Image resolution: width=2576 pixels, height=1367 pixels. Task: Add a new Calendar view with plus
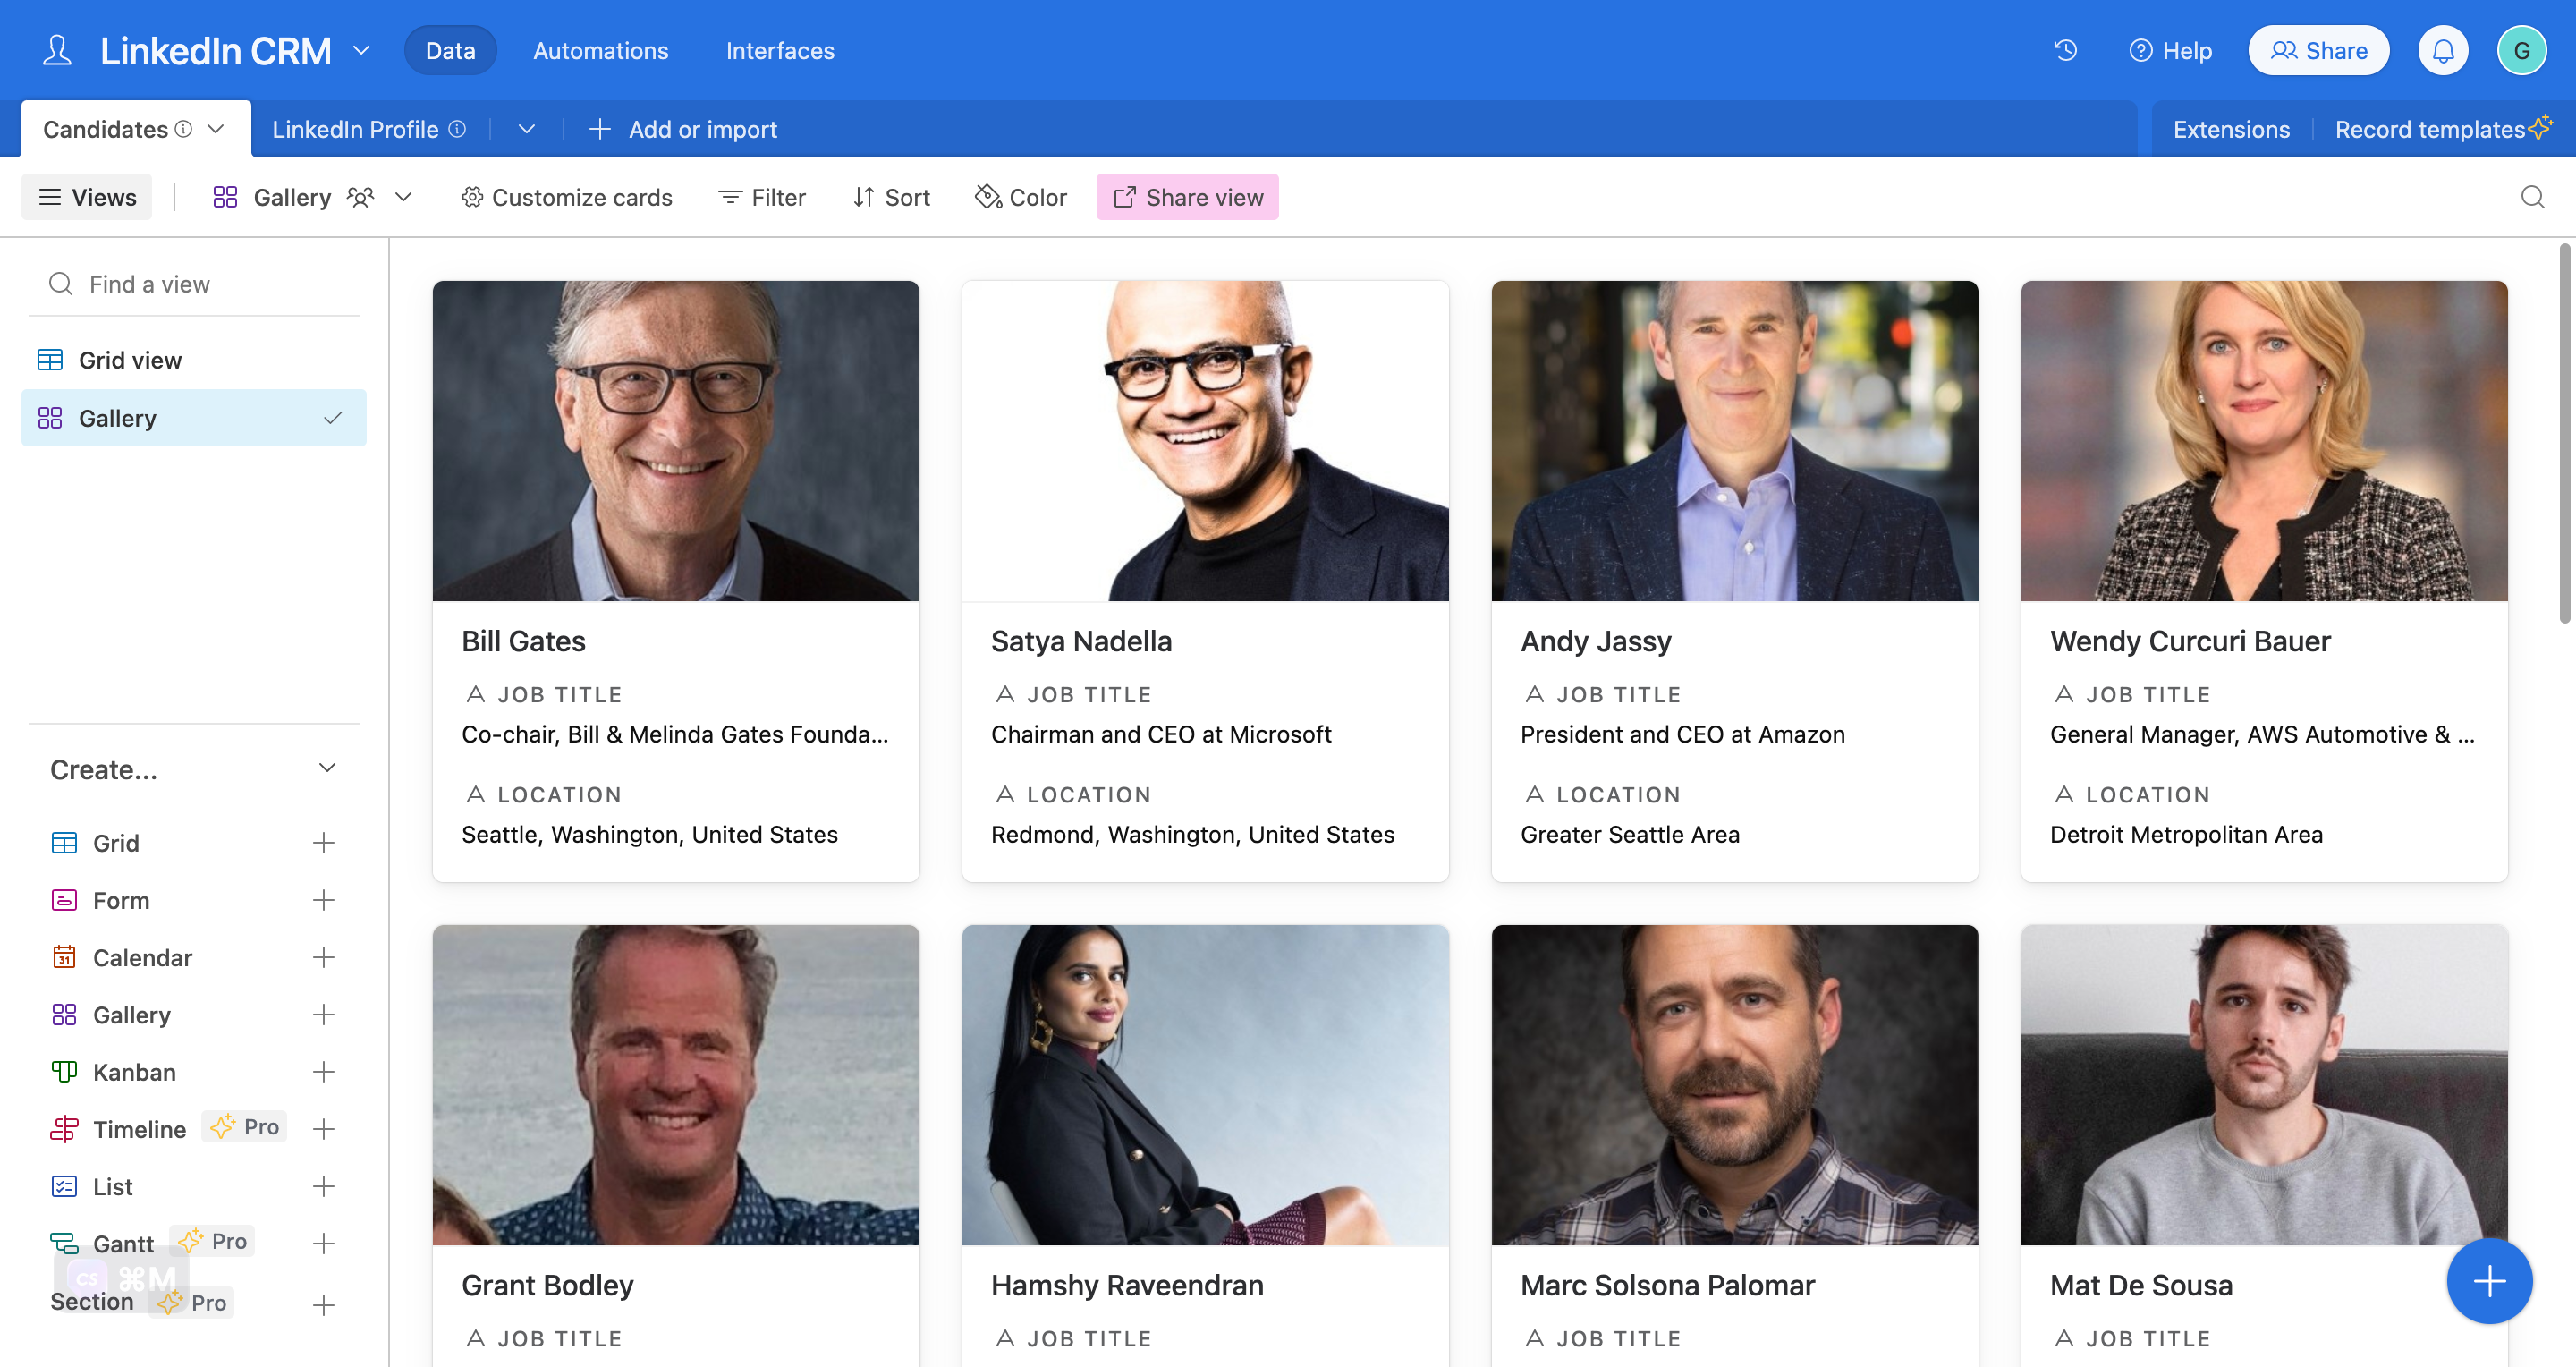tap(323, 957)
